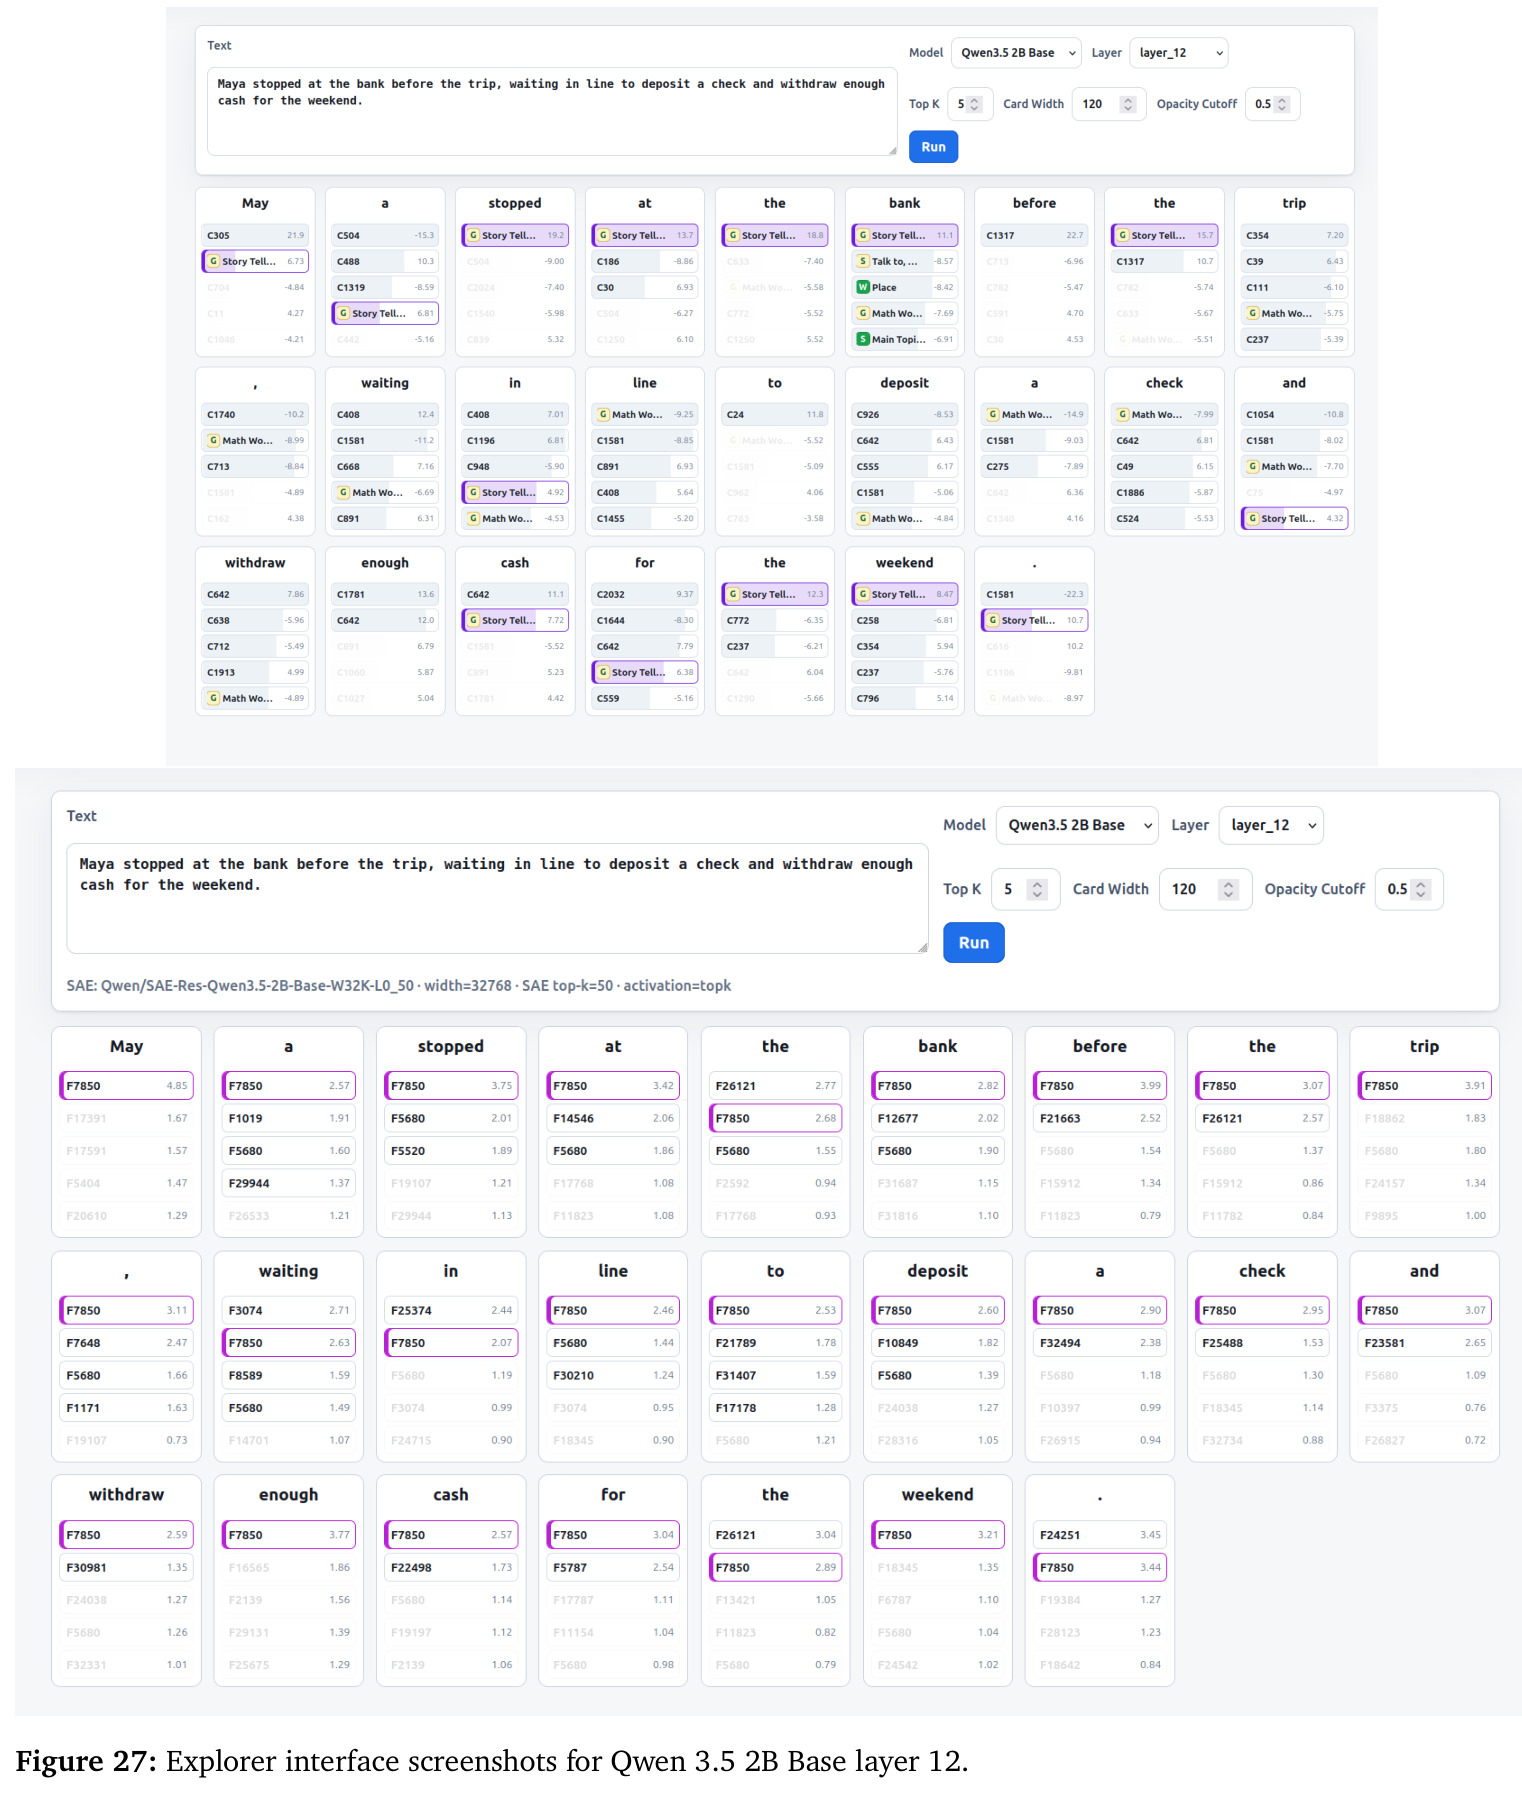Click the lower Opacity Cutoff stepper arrows
The width and height of the screenshot is (1522, 1793).
tap(1421, 889)
